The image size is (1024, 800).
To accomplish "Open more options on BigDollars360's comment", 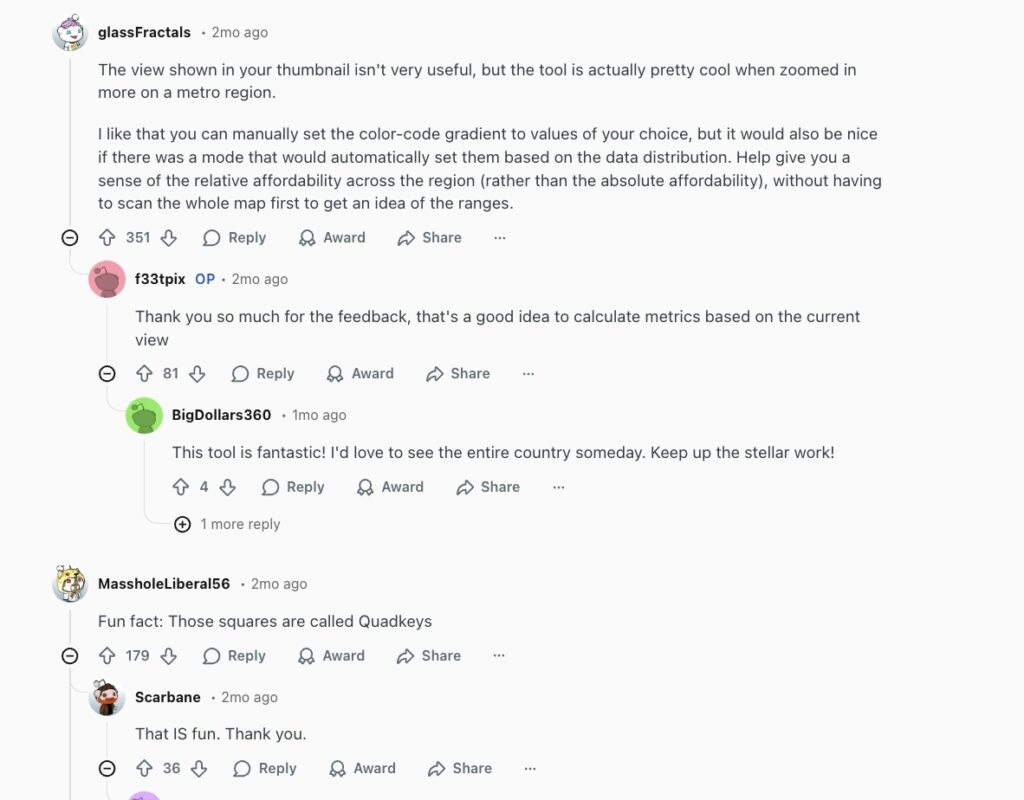I will click(x=558, y=487).
